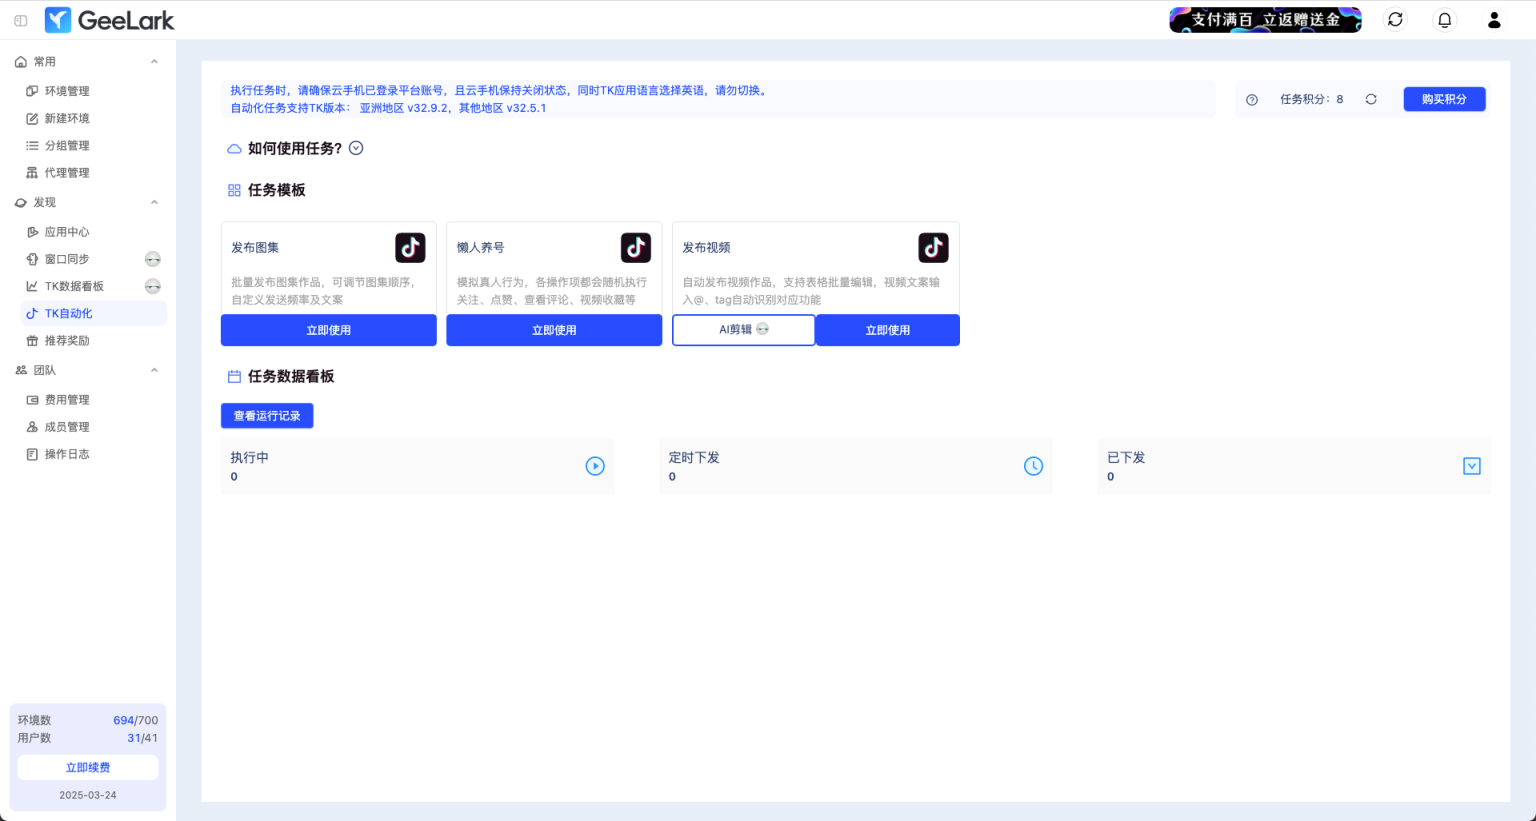
Task: Refresh the task points balance
Action: [x=1371, y=99]
